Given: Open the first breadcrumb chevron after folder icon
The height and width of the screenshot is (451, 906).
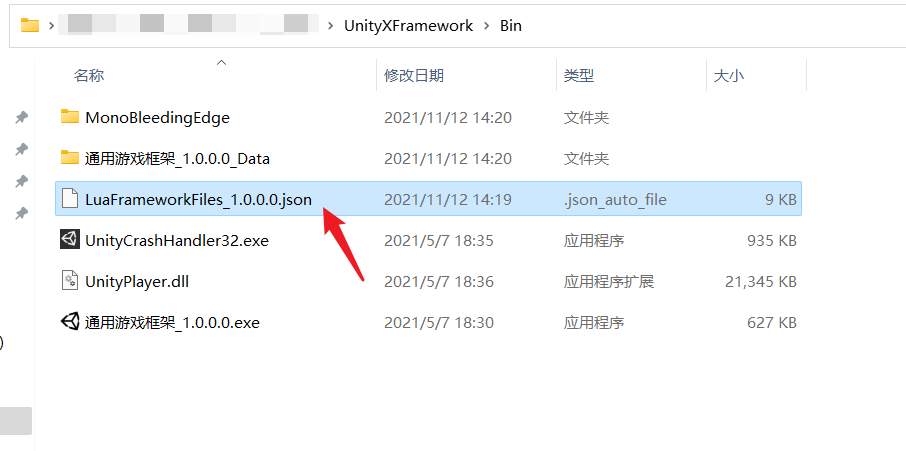Looking at the screenshot, I should tap(53, 26).
